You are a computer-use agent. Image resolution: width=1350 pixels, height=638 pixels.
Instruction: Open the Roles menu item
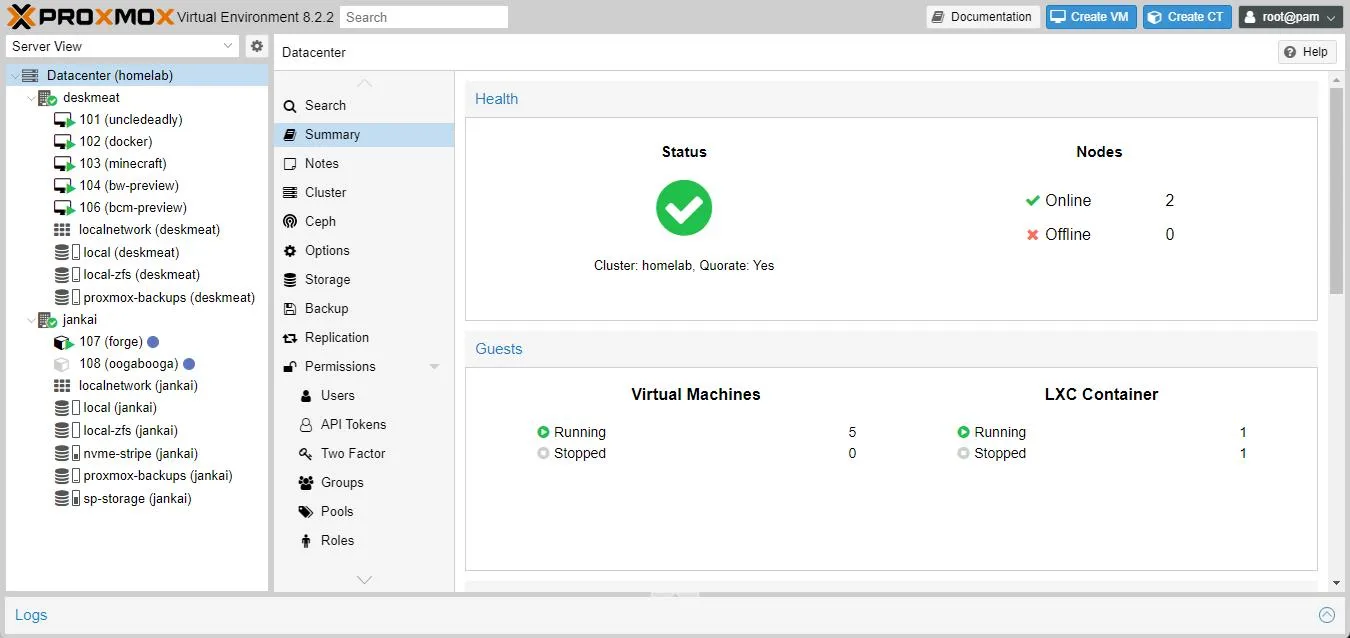(x=364, y=541)
